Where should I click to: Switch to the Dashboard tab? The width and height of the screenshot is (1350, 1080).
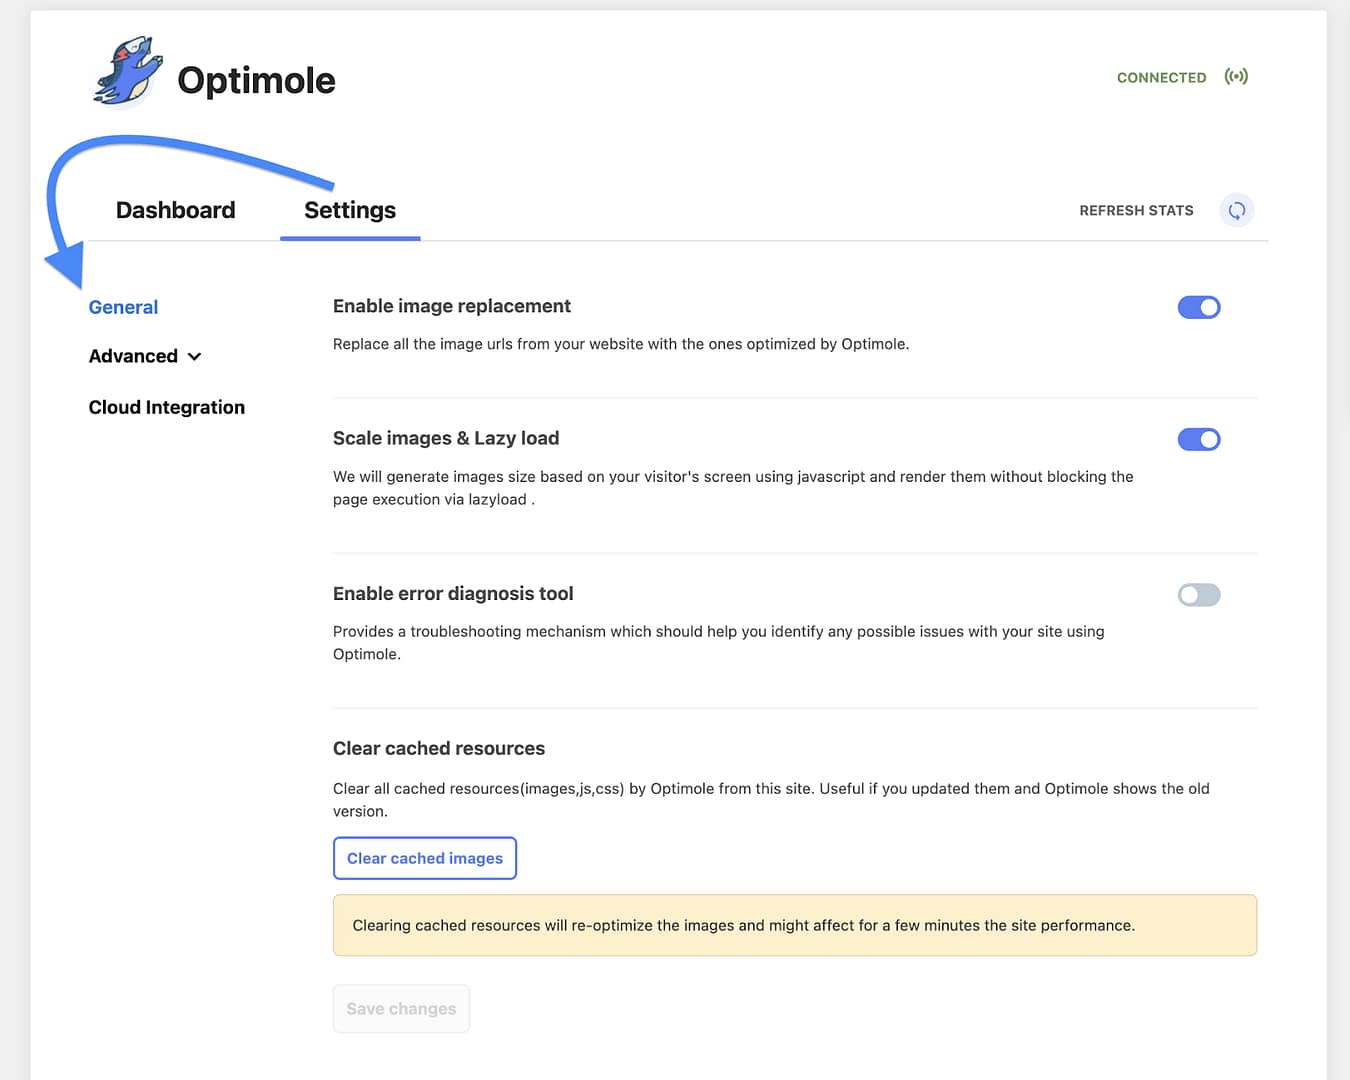pos(176,211)
